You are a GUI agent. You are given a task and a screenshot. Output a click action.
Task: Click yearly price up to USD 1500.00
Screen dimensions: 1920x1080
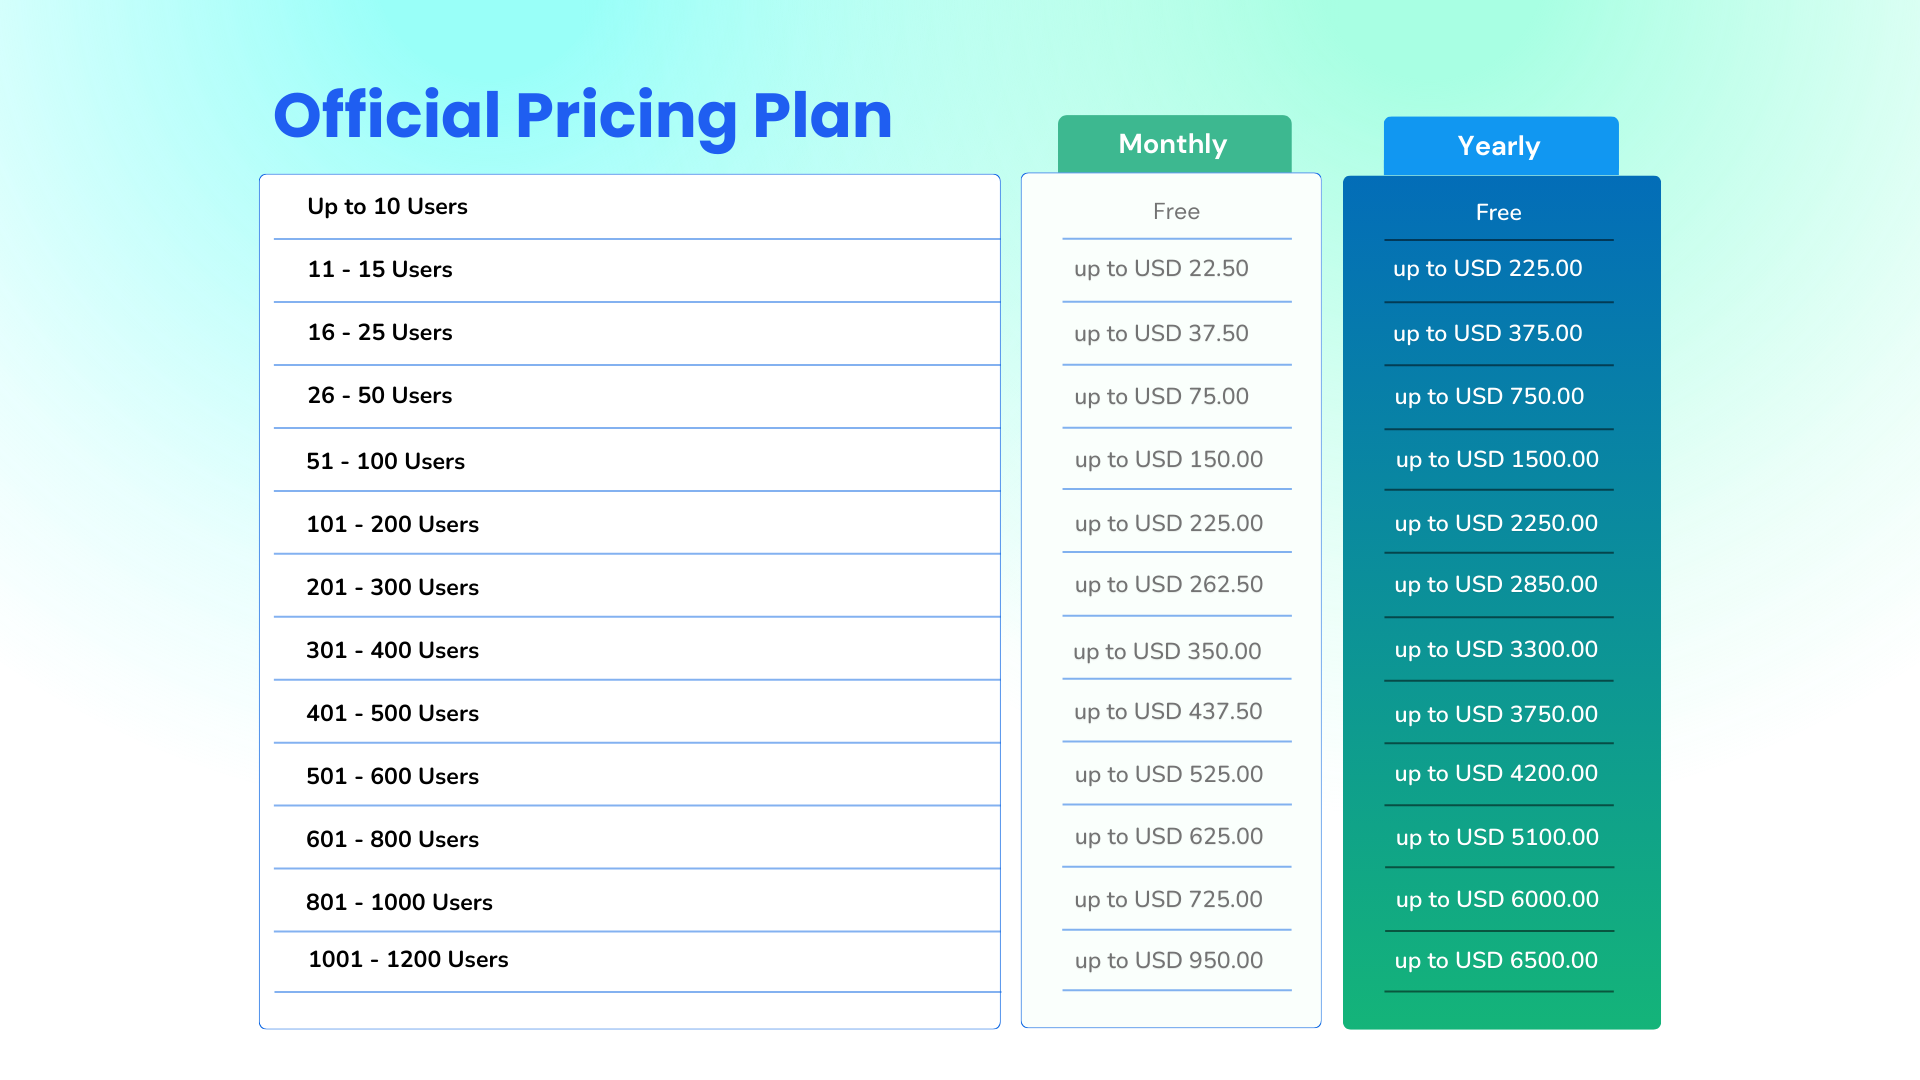(x=1497, y=460)
